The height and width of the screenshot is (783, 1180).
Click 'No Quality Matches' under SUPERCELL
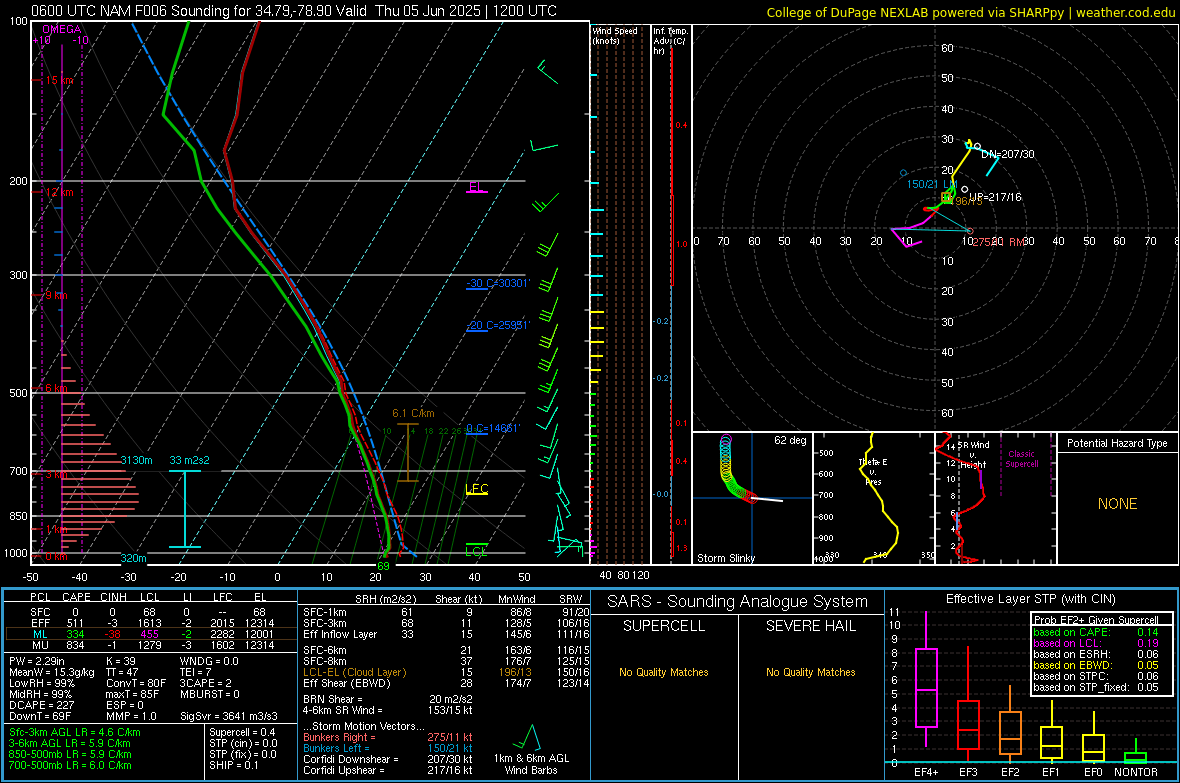[664, 672]
